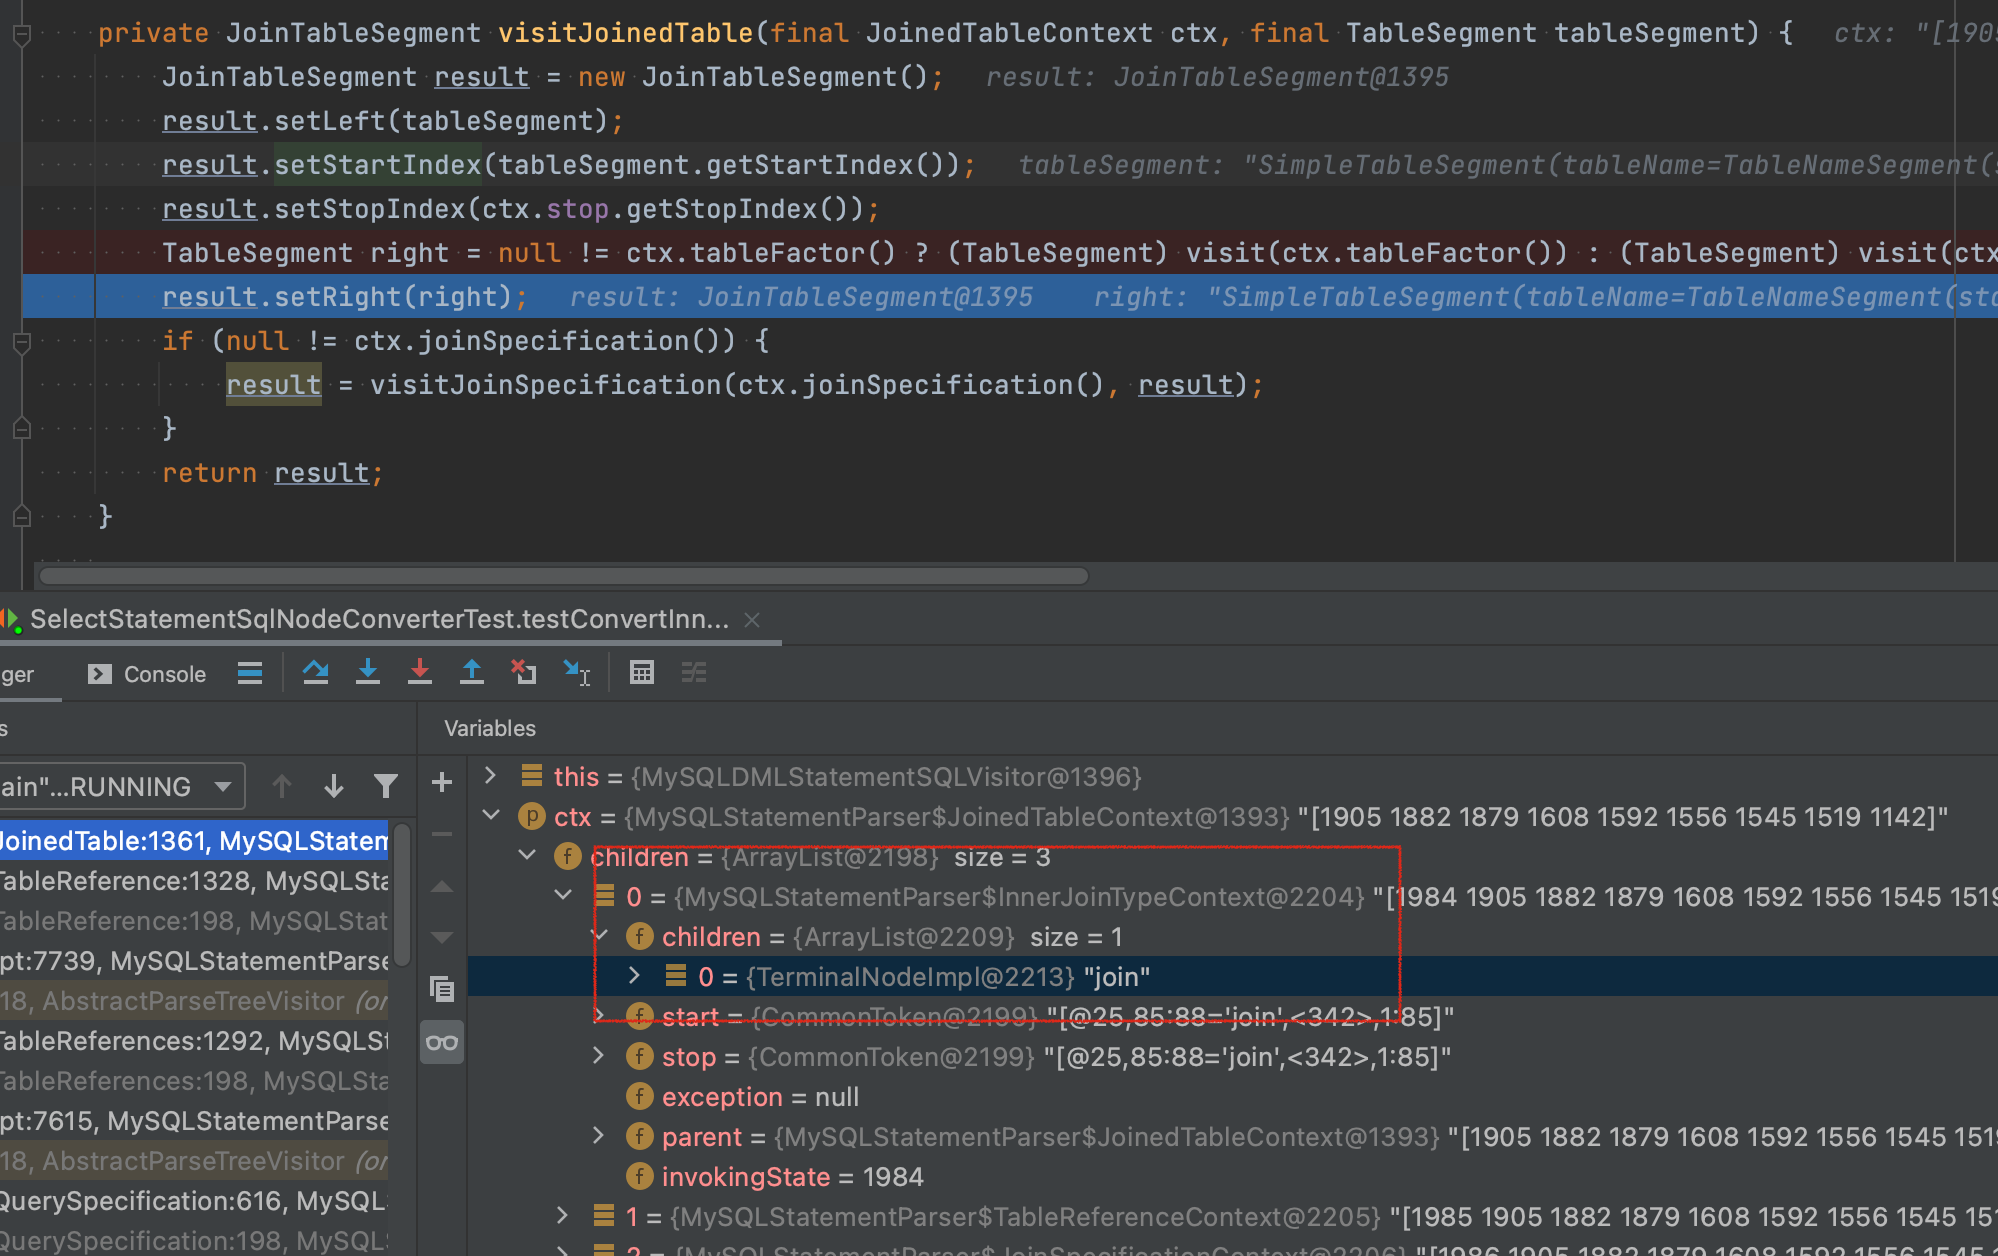Screen dimensions: 1998x1256
Task: Open the RUNNING thread selector dropdown
Action: pyautogui.click(x=225, y=786)
